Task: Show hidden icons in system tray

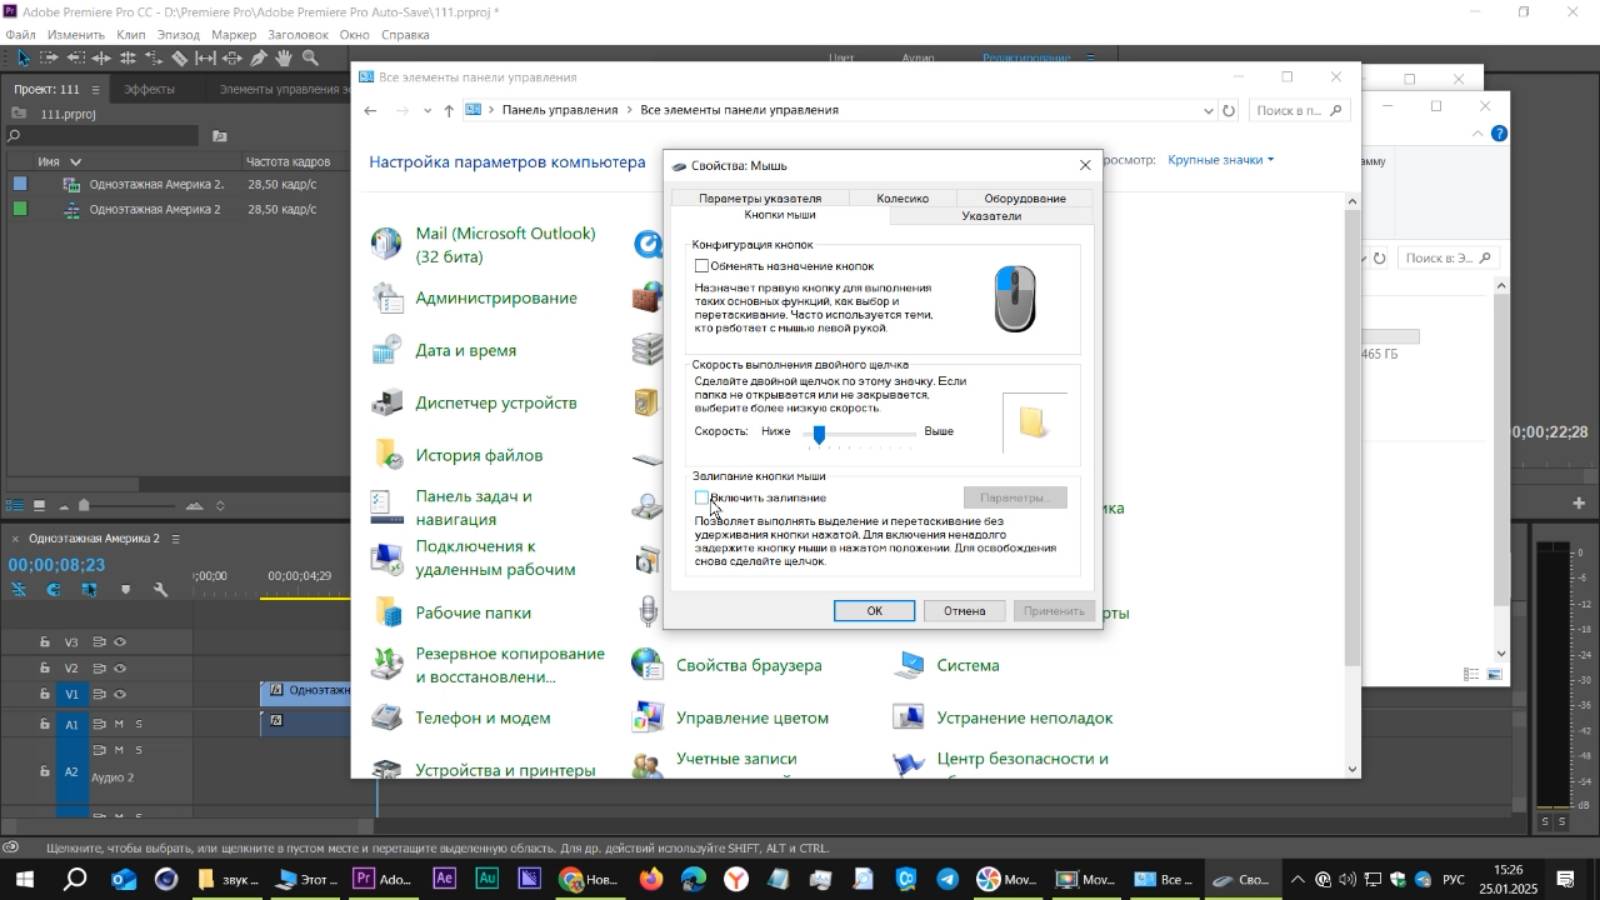Action: (1297, 880)
